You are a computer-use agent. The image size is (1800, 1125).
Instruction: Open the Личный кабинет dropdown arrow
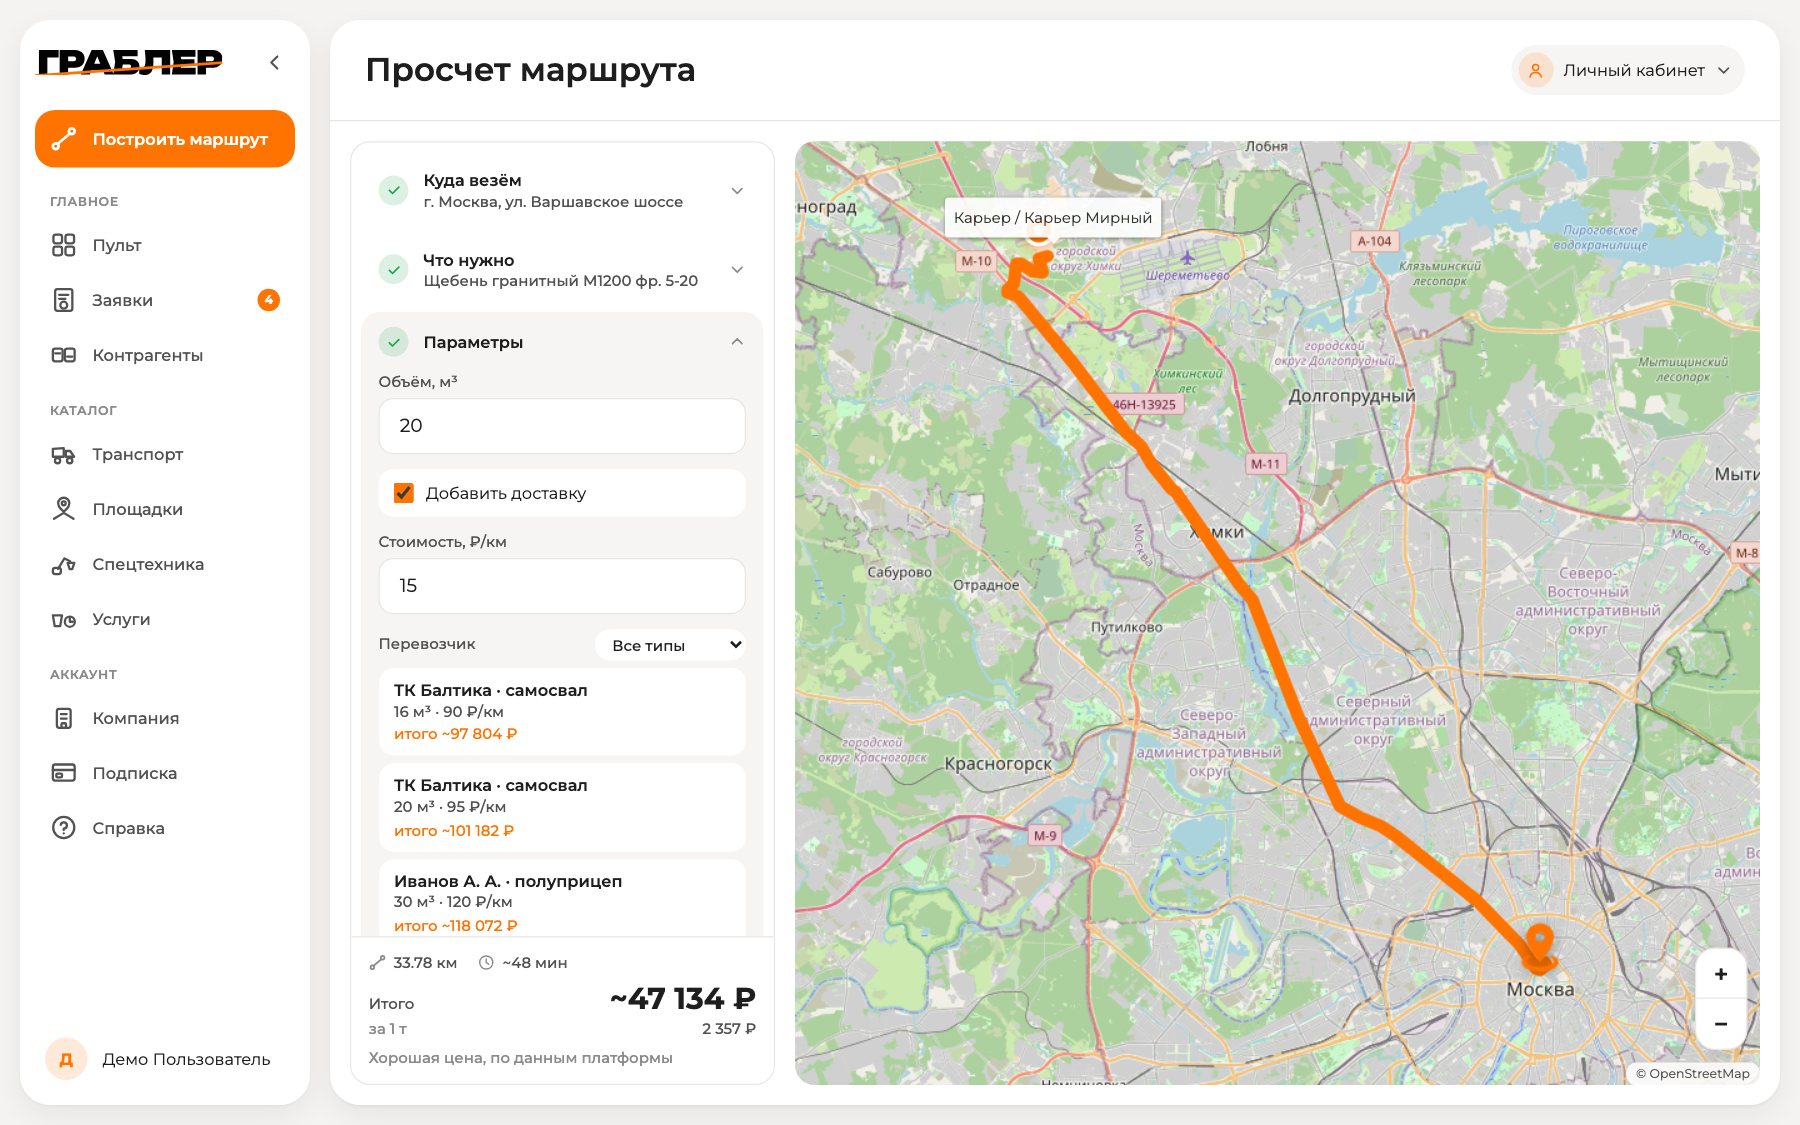pos(1724,70)
